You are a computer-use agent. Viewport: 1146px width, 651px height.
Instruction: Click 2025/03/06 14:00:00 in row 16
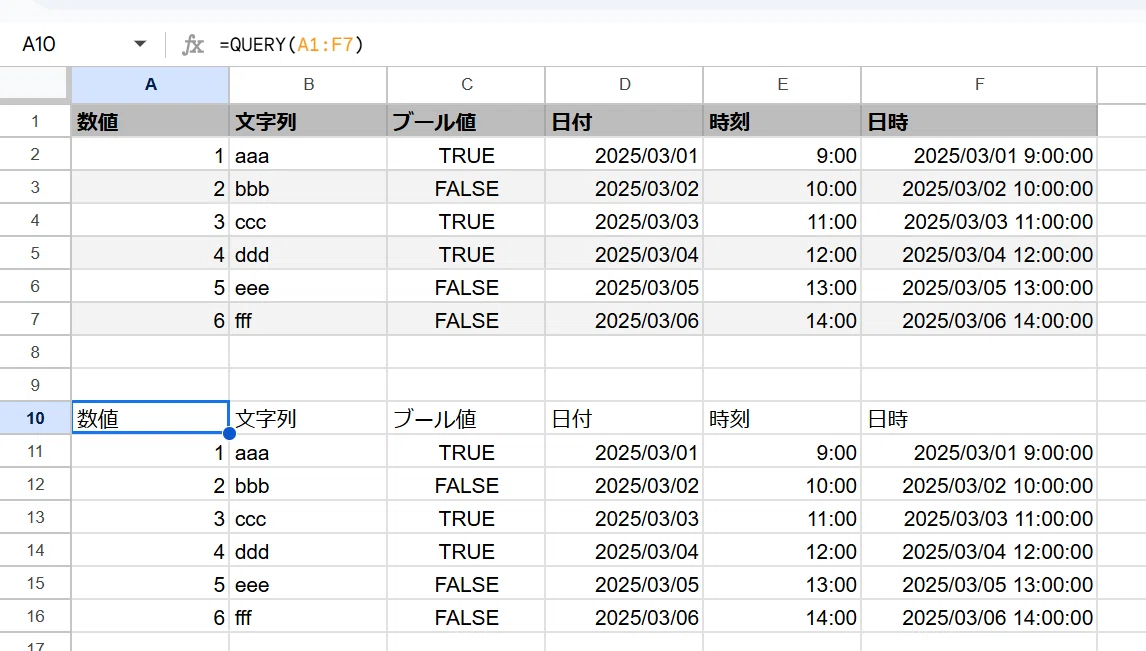(979, 616)
